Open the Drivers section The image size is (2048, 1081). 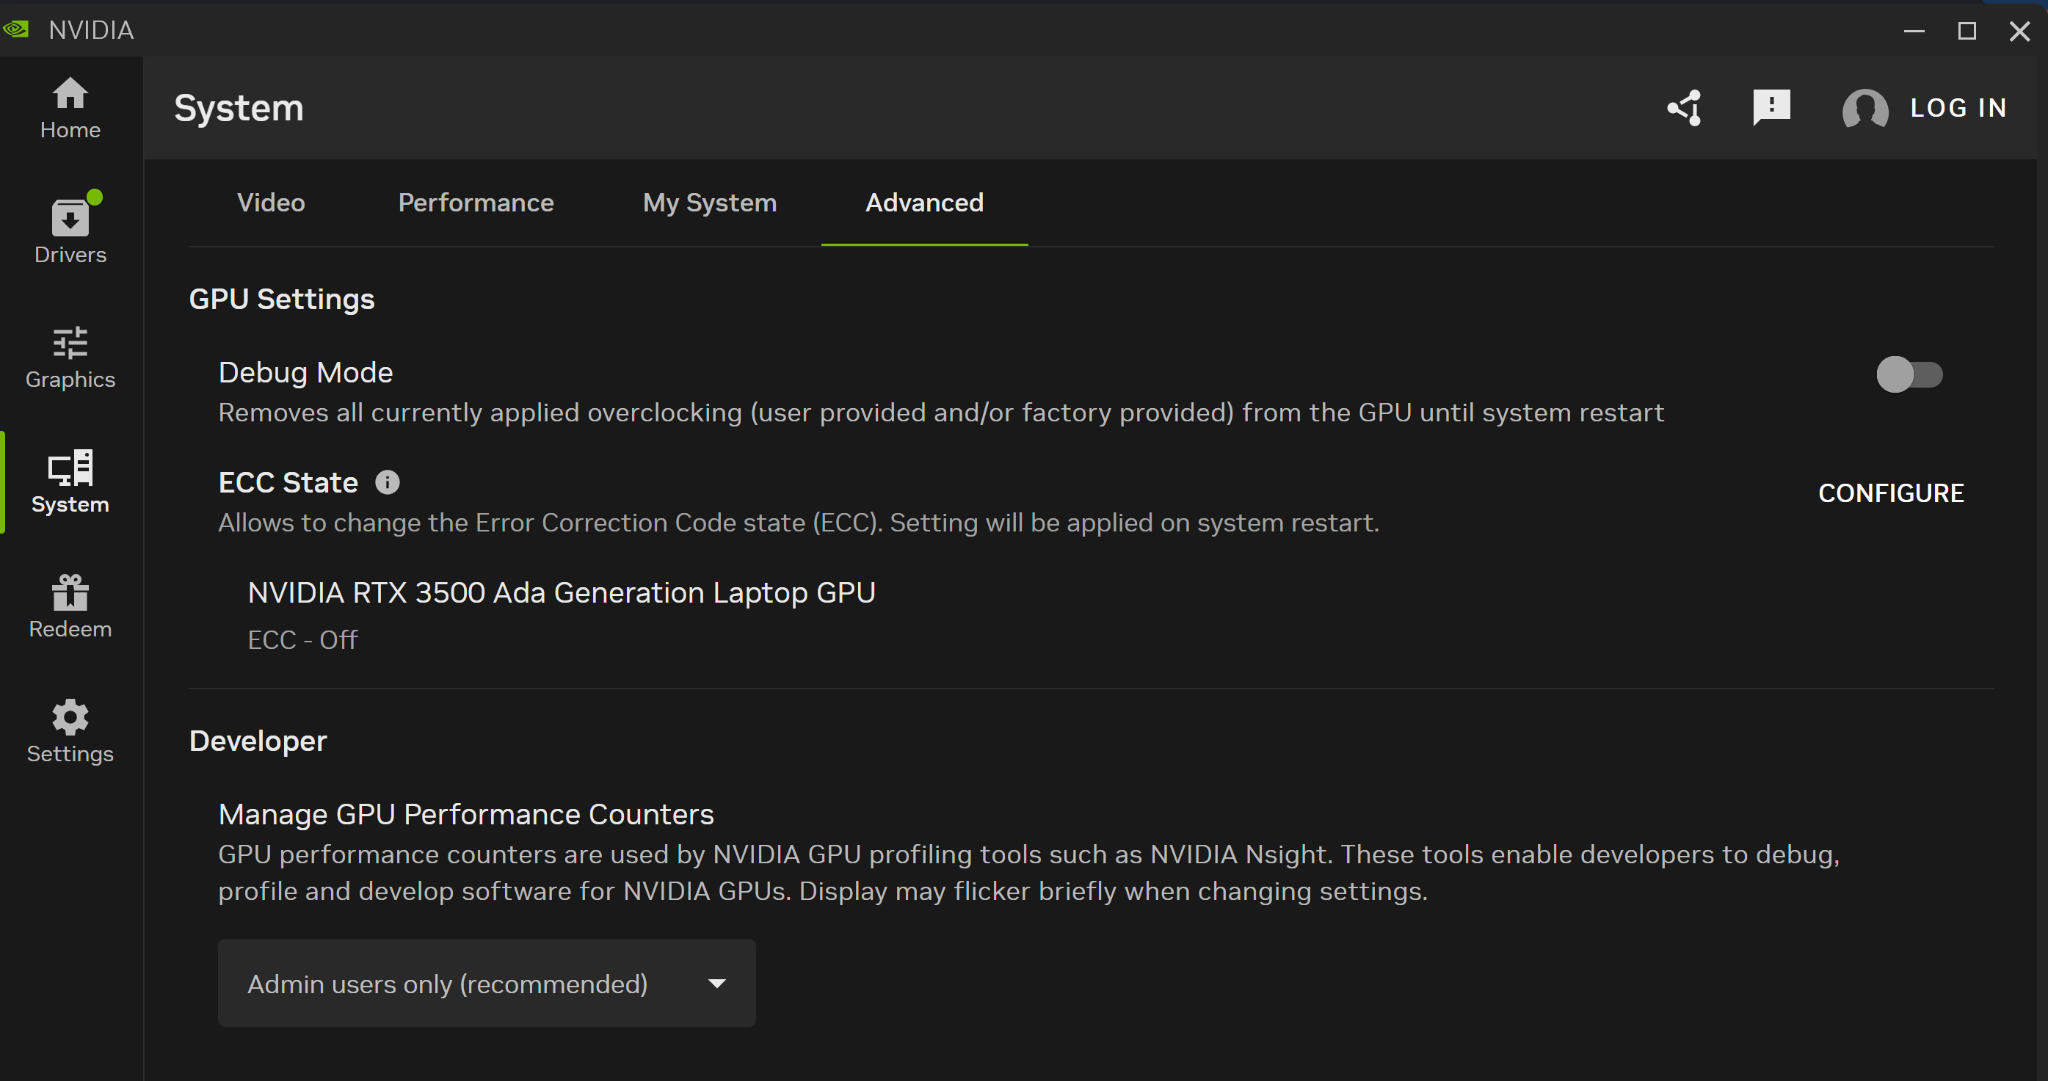[70, 229]
